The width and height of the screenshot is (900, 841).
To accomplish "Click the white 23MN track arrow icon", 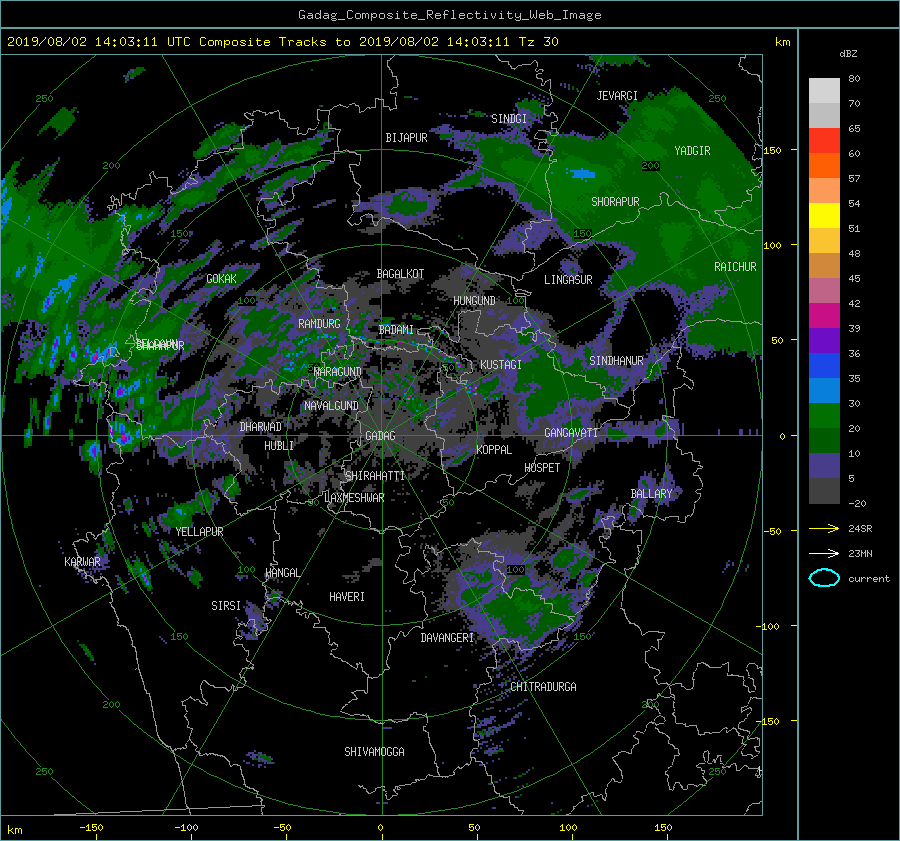I will point(824,553).
